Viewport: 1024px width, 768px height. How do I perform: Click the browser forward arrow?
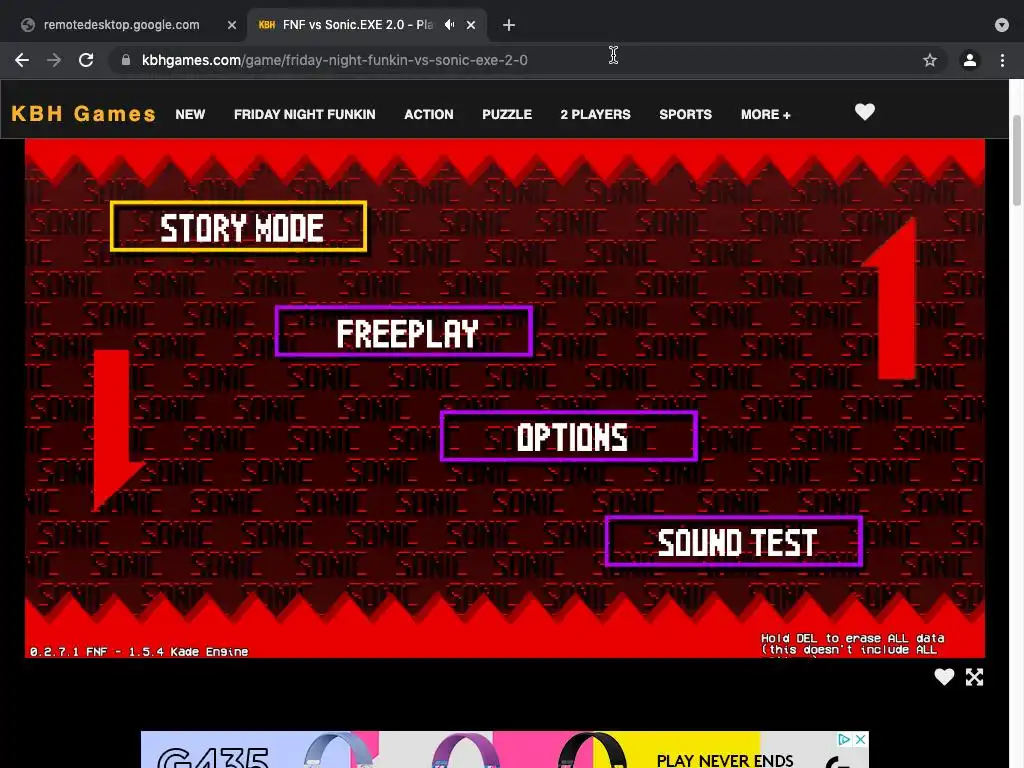click(x=54, y=60)
